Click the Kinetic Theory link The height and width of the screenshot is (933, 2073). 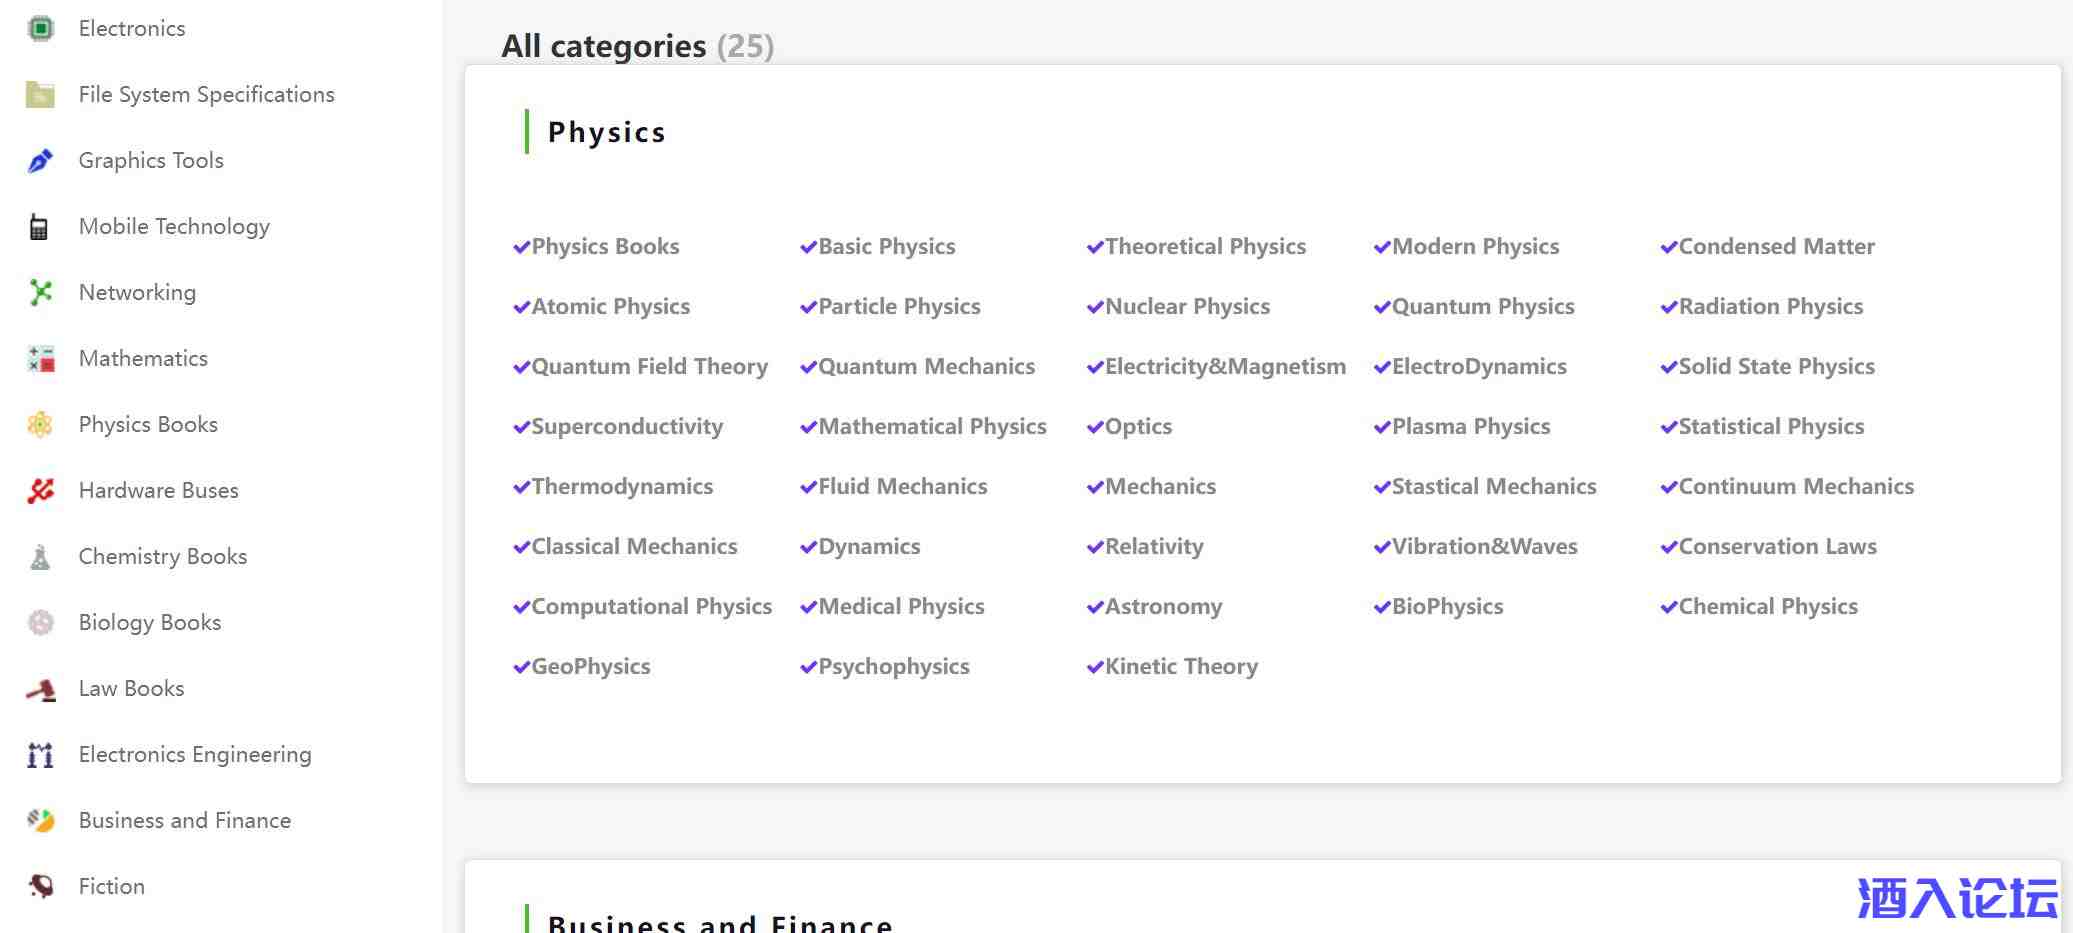pyautogui.click(x=1181, y=667)
